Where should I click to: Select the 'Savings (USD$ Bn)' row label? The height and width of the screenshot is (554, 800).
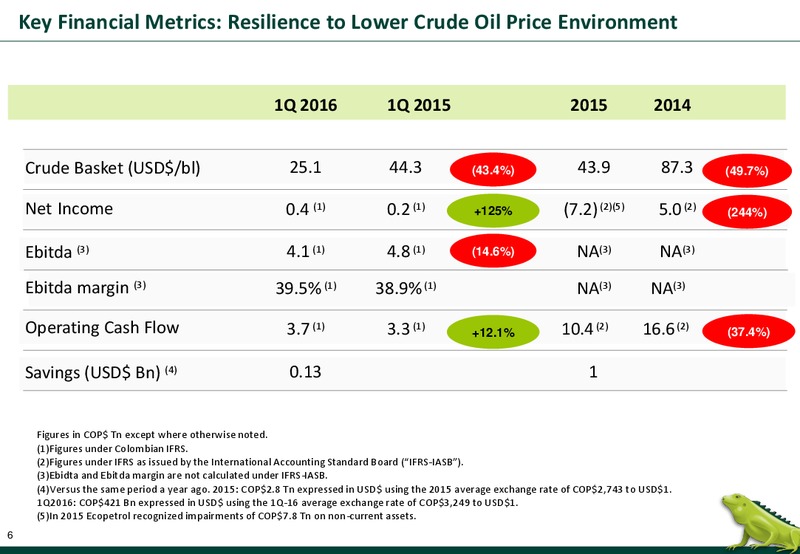coord(101,372)
